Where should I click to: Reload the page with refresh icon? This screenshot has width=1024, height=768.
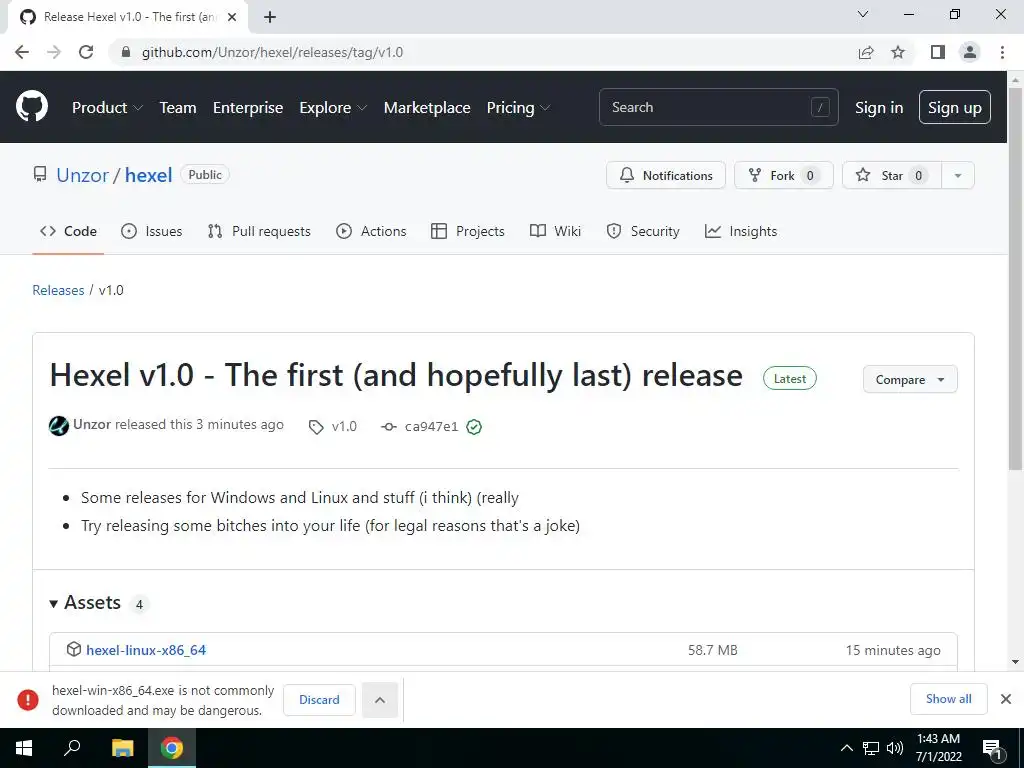pos(86,52)
